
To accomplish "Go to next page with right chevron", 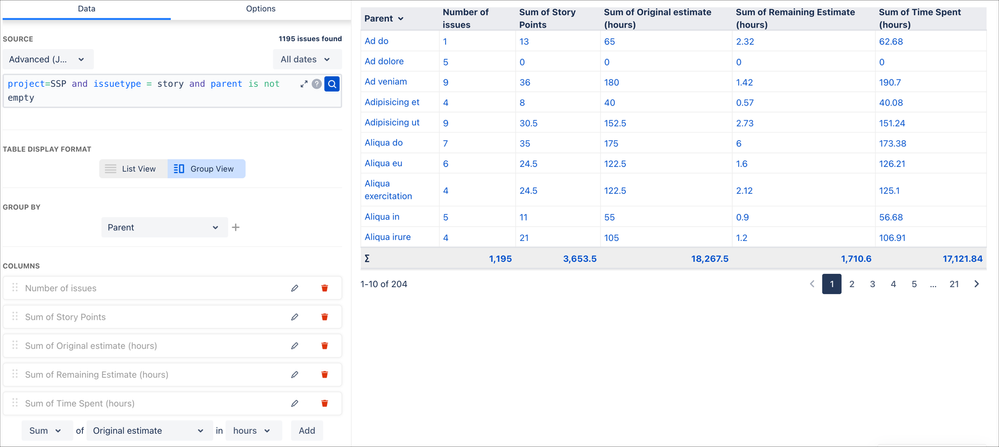I will pos(977,284).
